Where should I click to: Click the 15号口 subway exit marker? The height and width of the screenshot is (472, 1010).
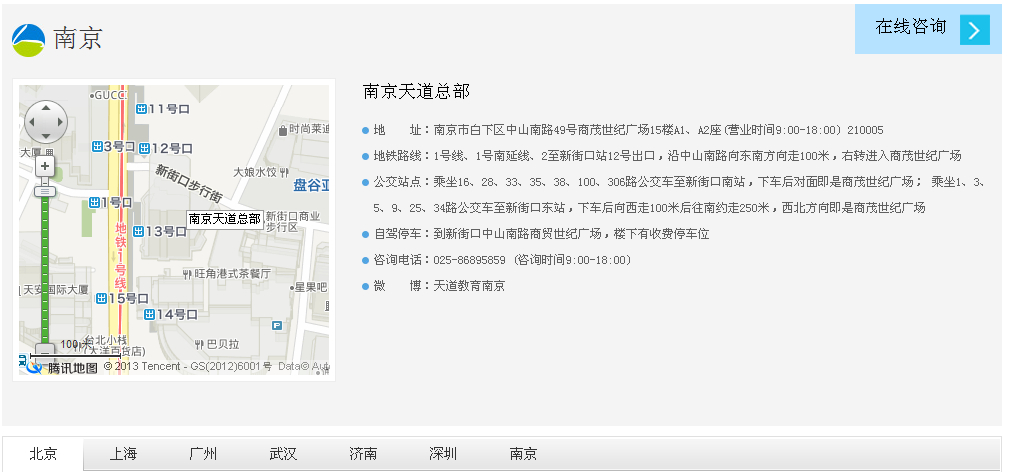point(101,298)
